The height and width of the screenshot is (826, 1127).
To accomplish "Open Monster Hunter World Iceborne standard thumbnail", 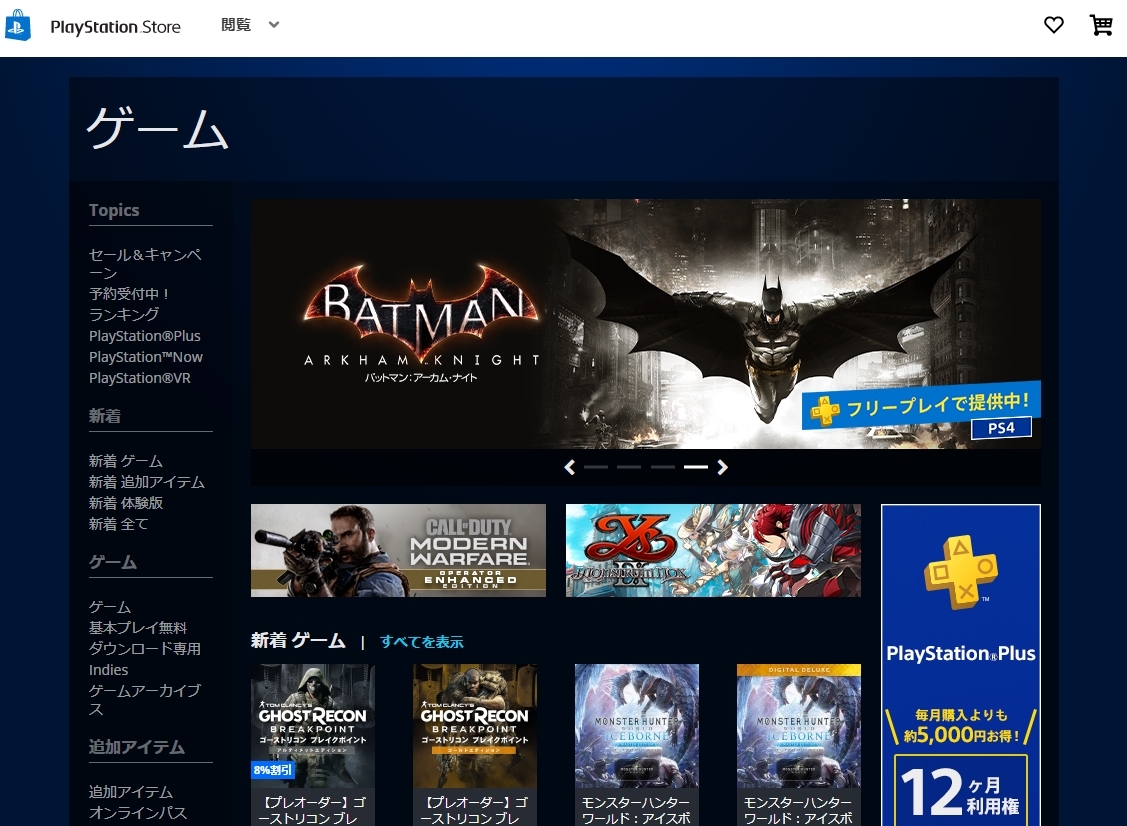I will coord(637,726).
